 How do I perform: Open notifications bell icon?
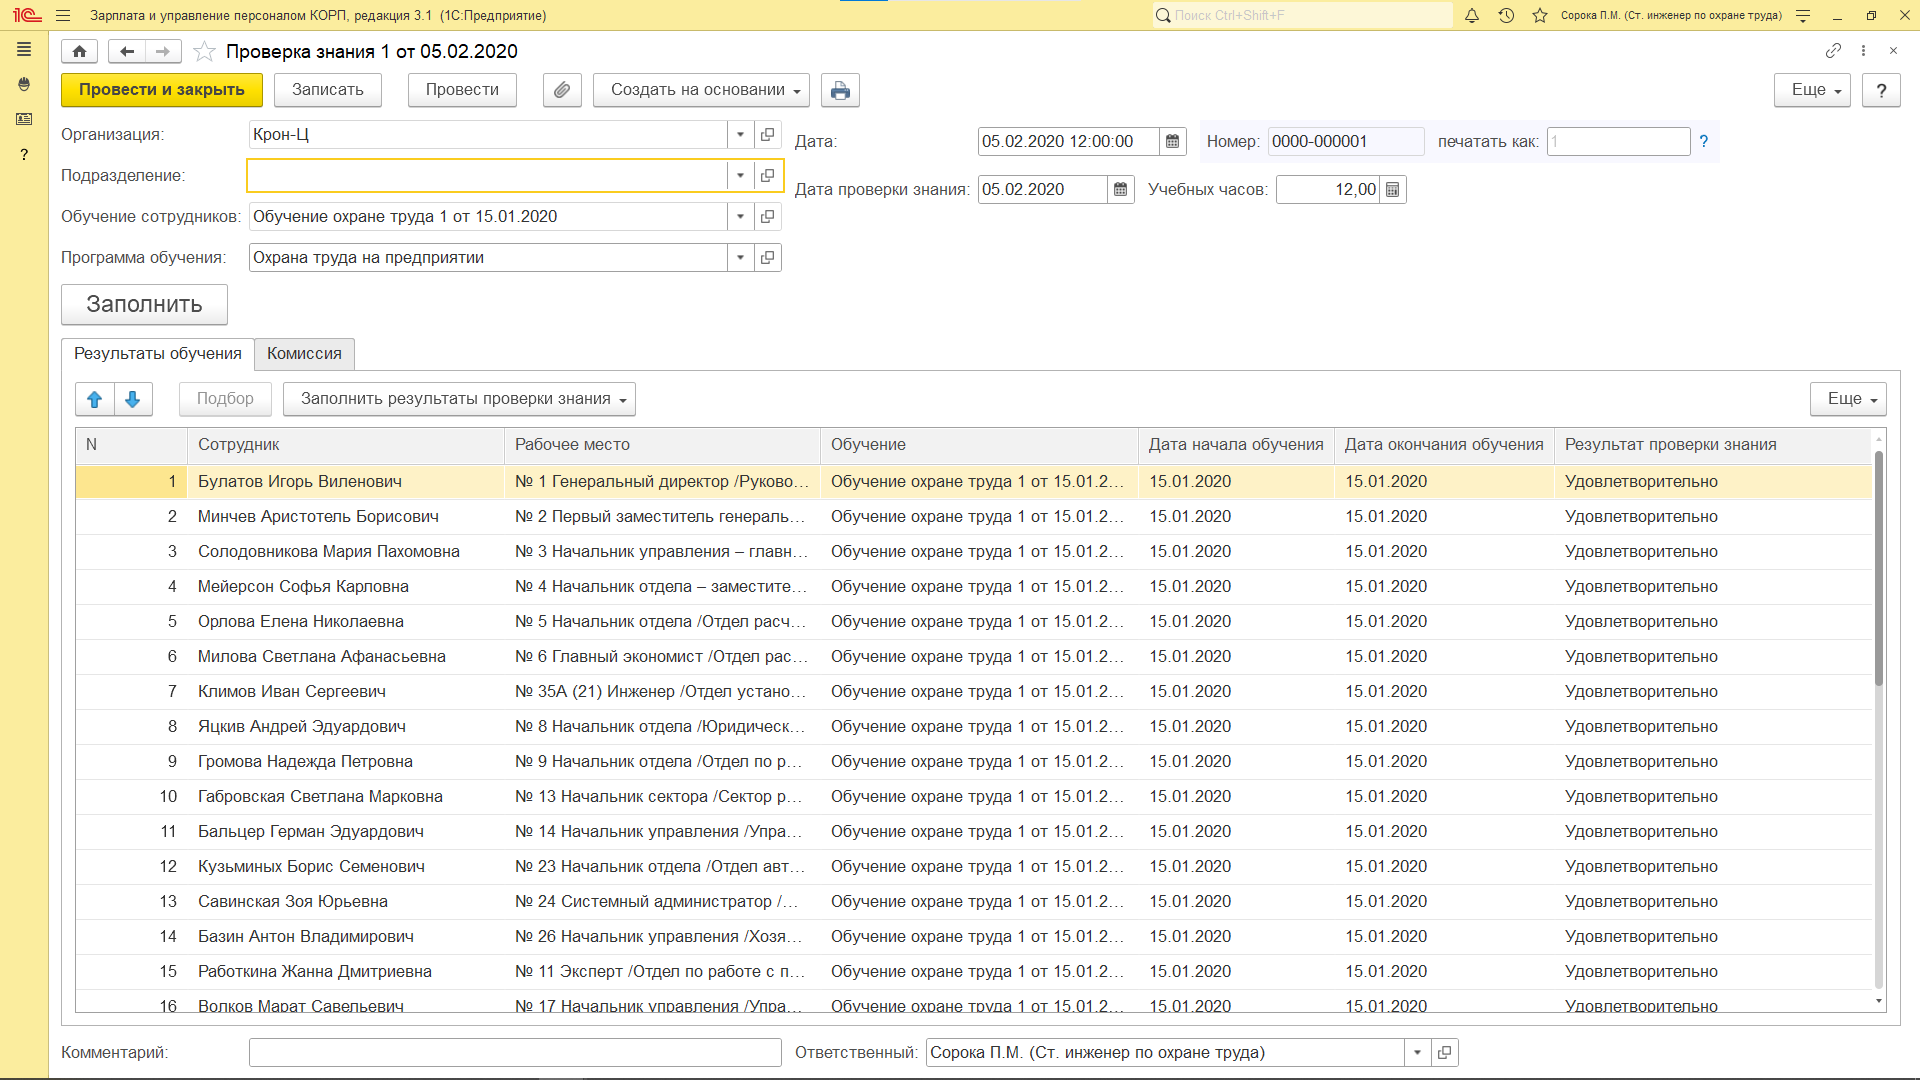[1471, 15]
